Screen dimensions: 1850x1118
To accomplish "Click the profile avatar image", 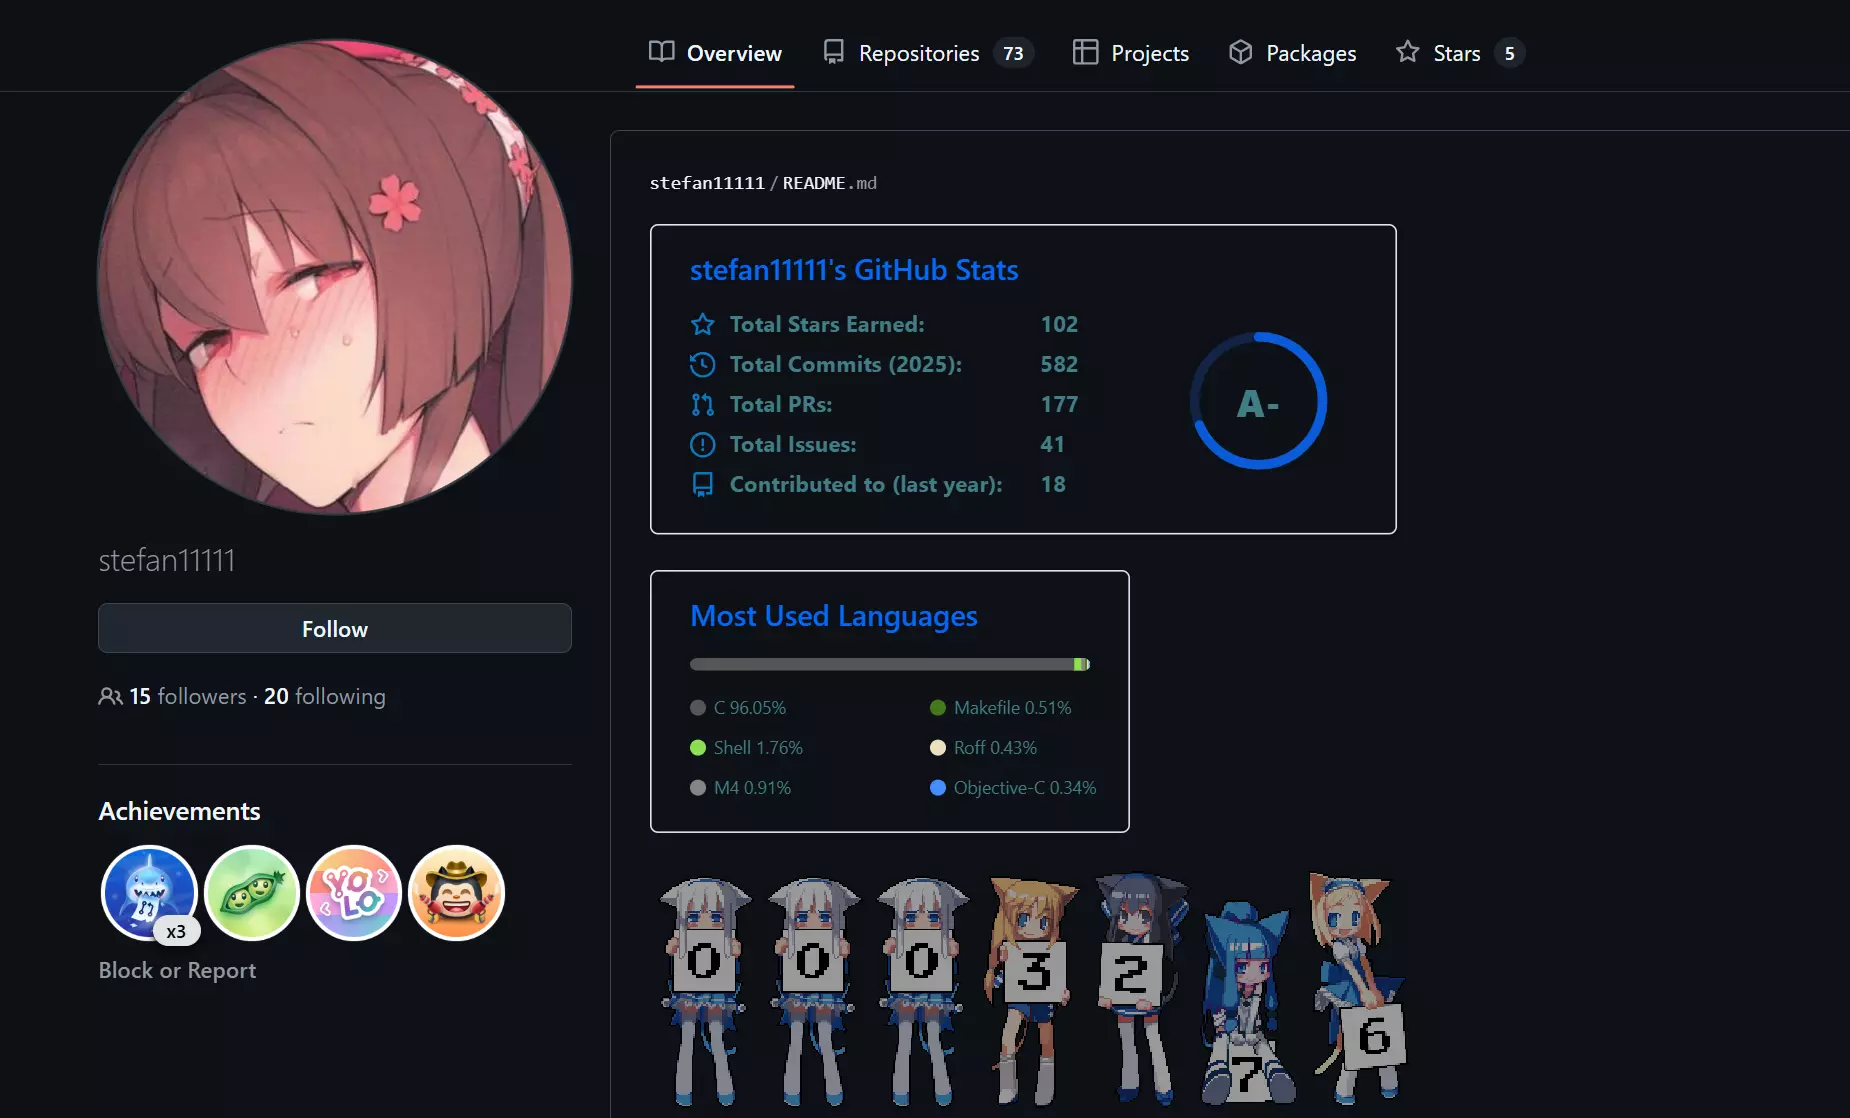I will point(335,277).
